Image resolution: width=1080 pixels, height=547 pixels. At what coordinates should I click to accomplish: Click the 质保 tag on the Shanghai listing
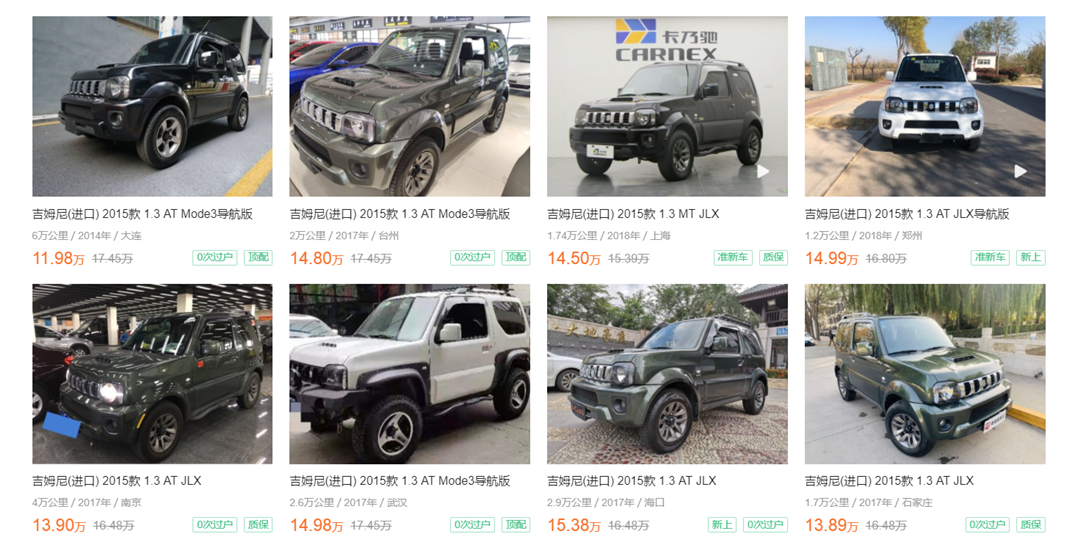pyautogui.click(x=773, y=258)
